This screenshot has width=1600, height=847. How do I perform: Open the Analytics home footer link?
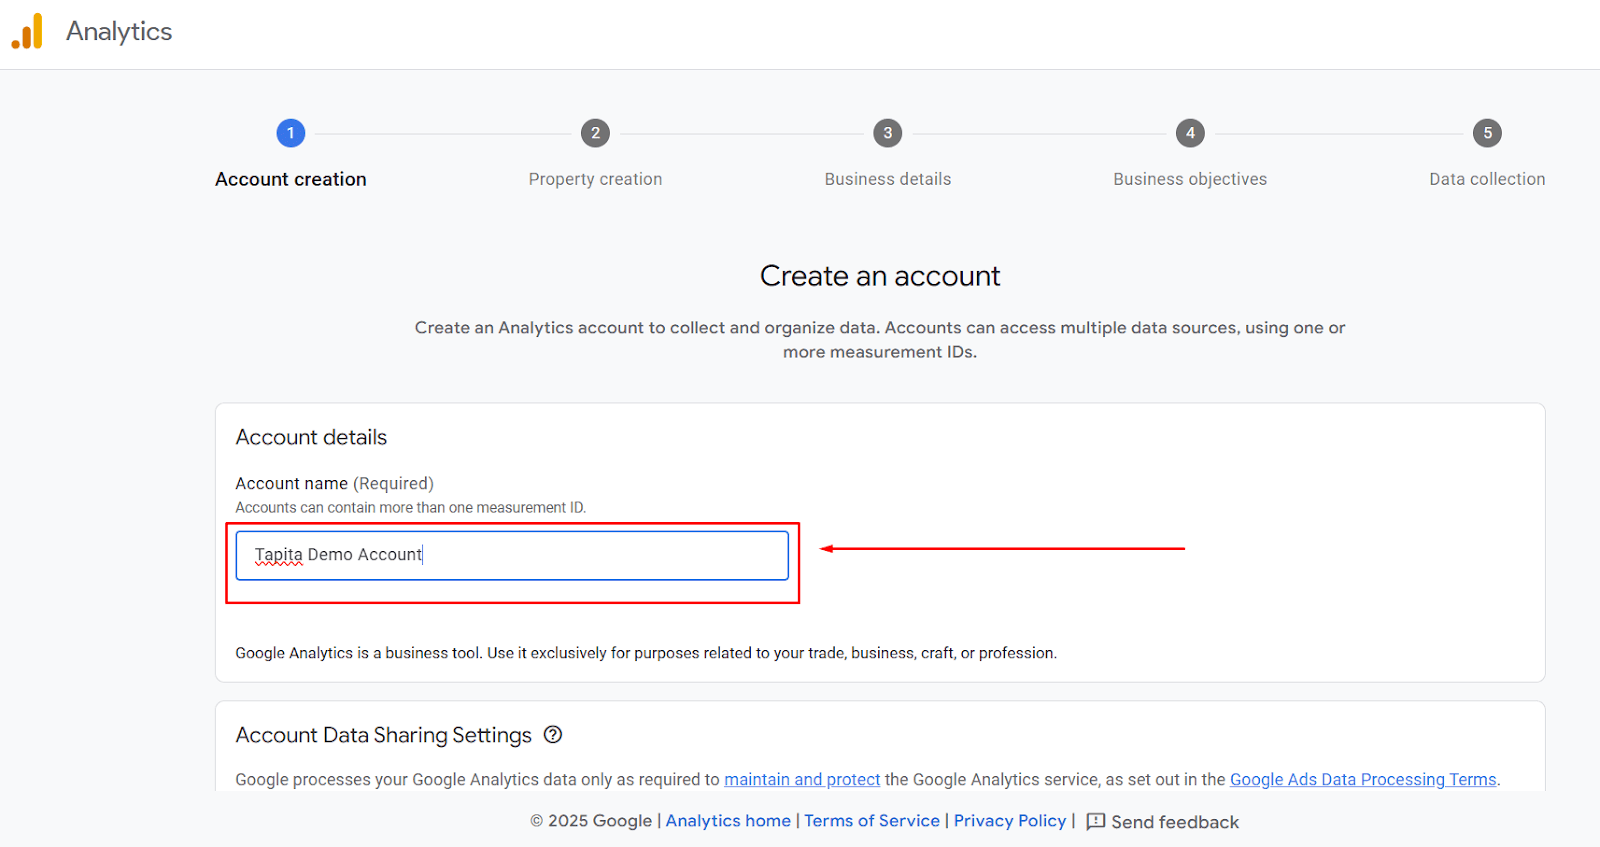click(728, 821)
